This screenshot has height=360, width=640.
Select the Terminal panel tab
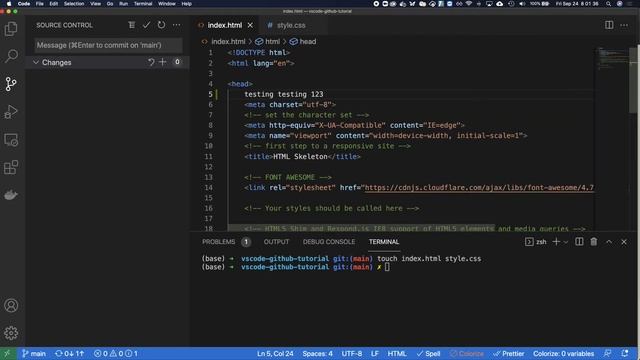coord(384,242)
